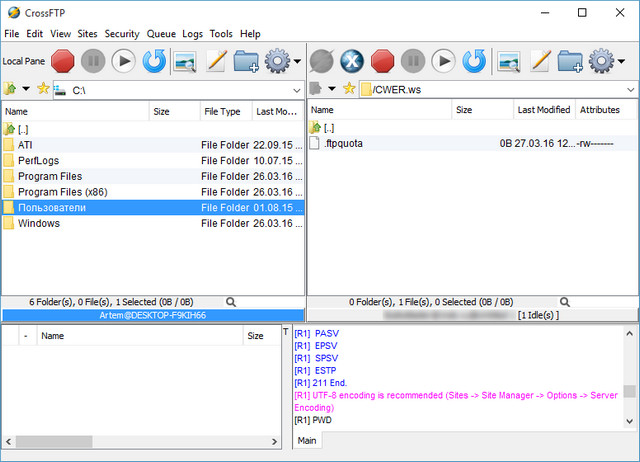Click the local pane pencil edit icon
The image size is (640, 462).
[x=216, y=61]
